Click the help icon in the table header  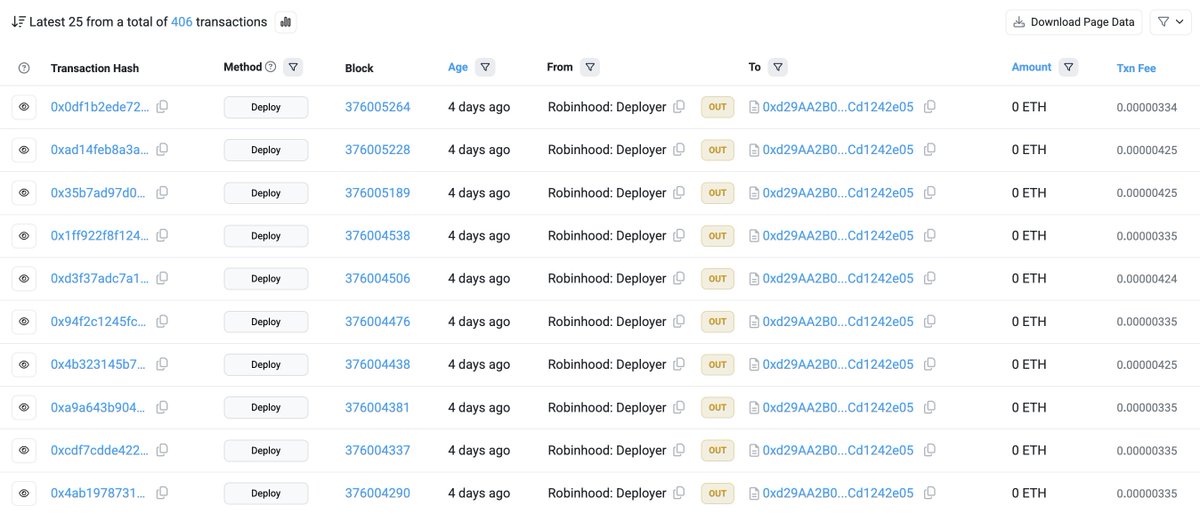click(25, 68)
